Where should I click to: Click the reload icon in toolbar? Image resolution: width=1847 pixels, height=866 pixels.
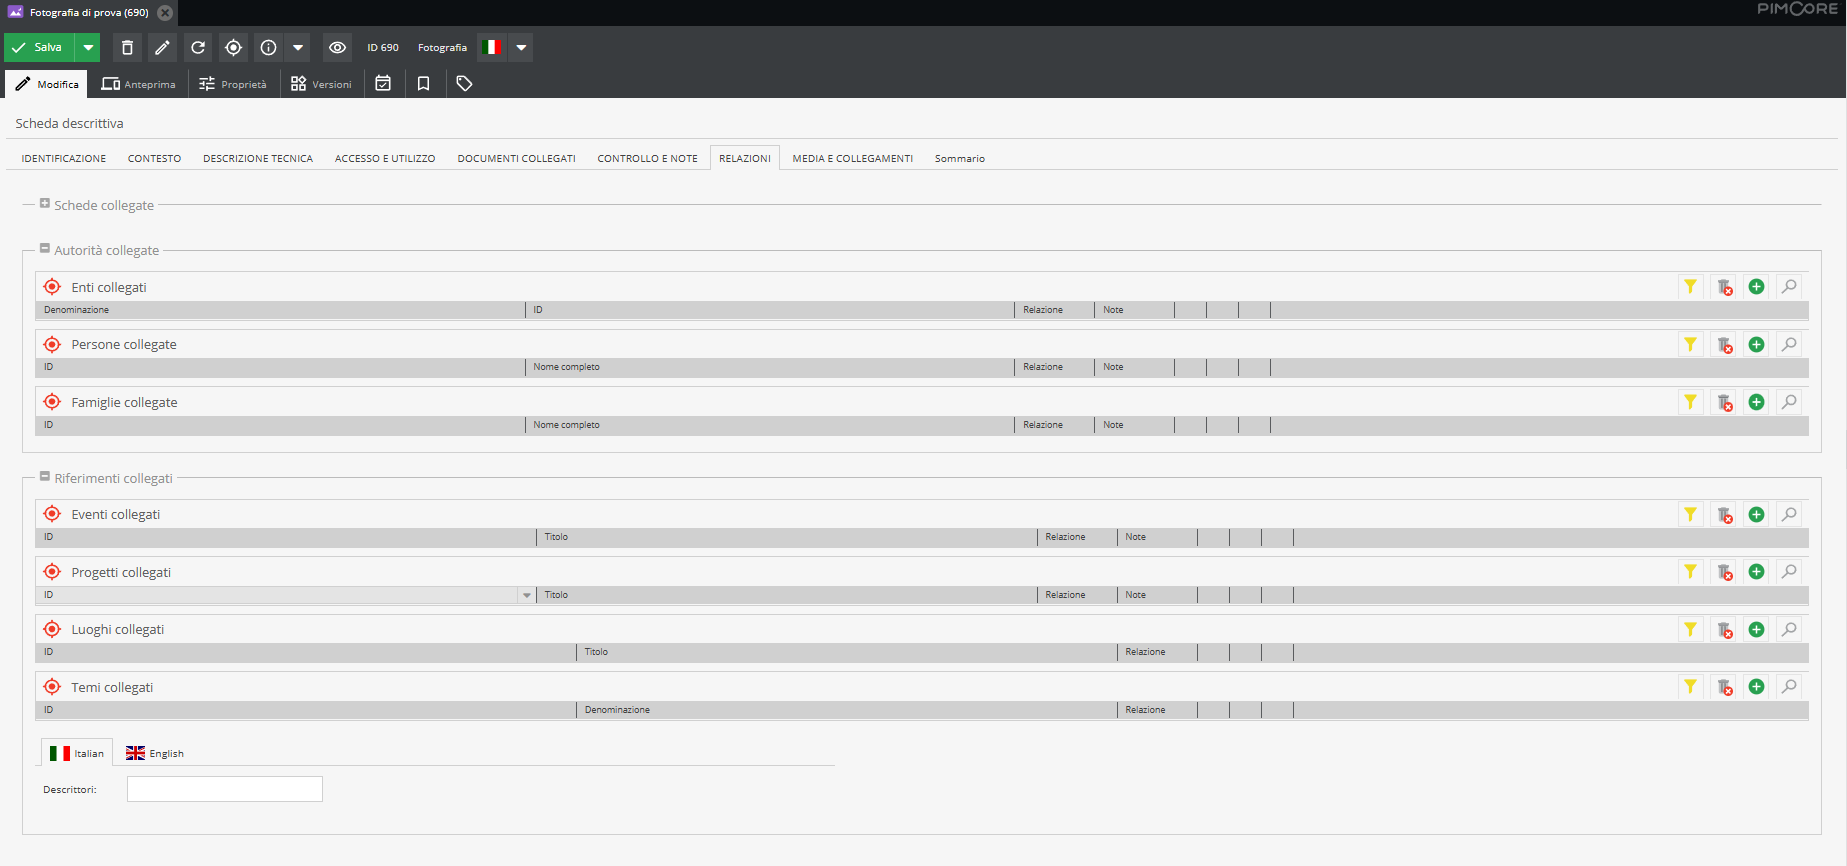198,48
